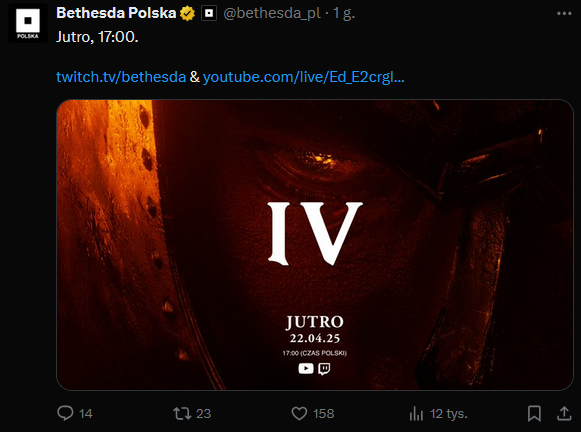The width and height of the screenshot is (581, 432).
Task: Click the reply speech bubble icon
Action: click(65, 413)
